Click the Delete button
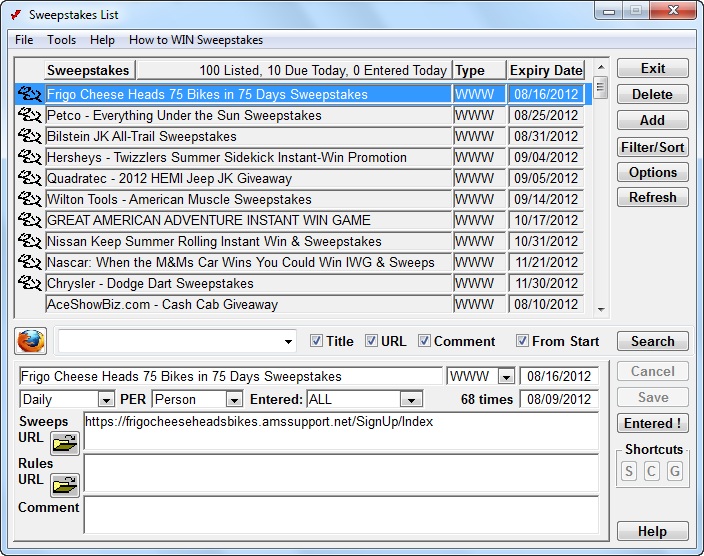The image size is (704, 556). click(653, 94)
